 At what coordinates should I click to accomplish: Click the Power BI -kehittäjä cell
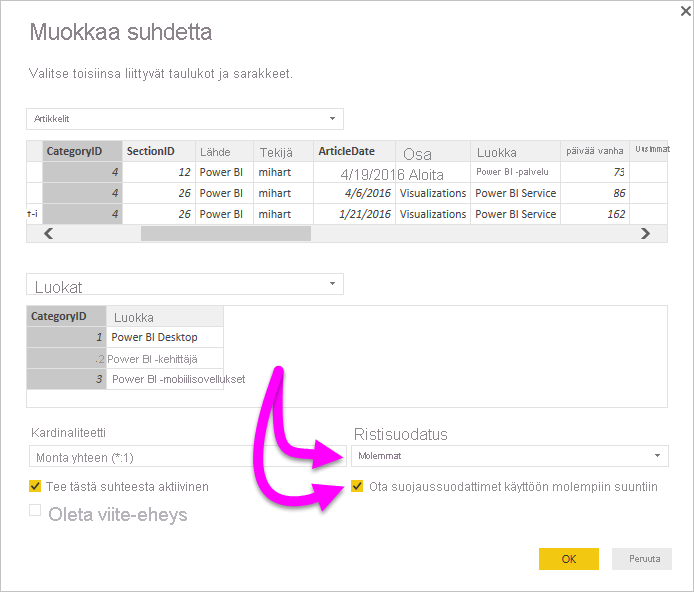click(165, 358)
